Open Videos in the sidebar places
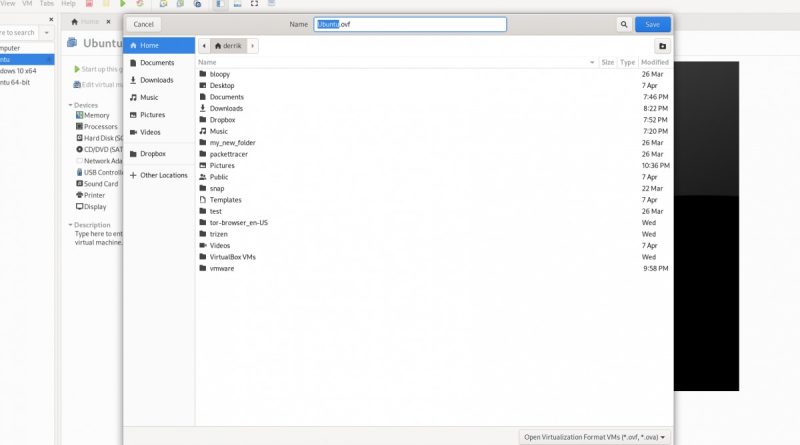Image resolution: width=800 pixels, height=445 pixels. point(159,132)
